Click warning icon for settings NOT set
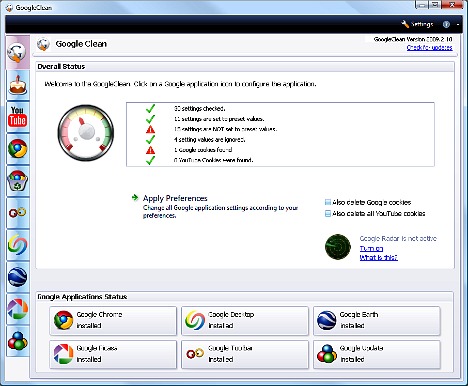 150,129
